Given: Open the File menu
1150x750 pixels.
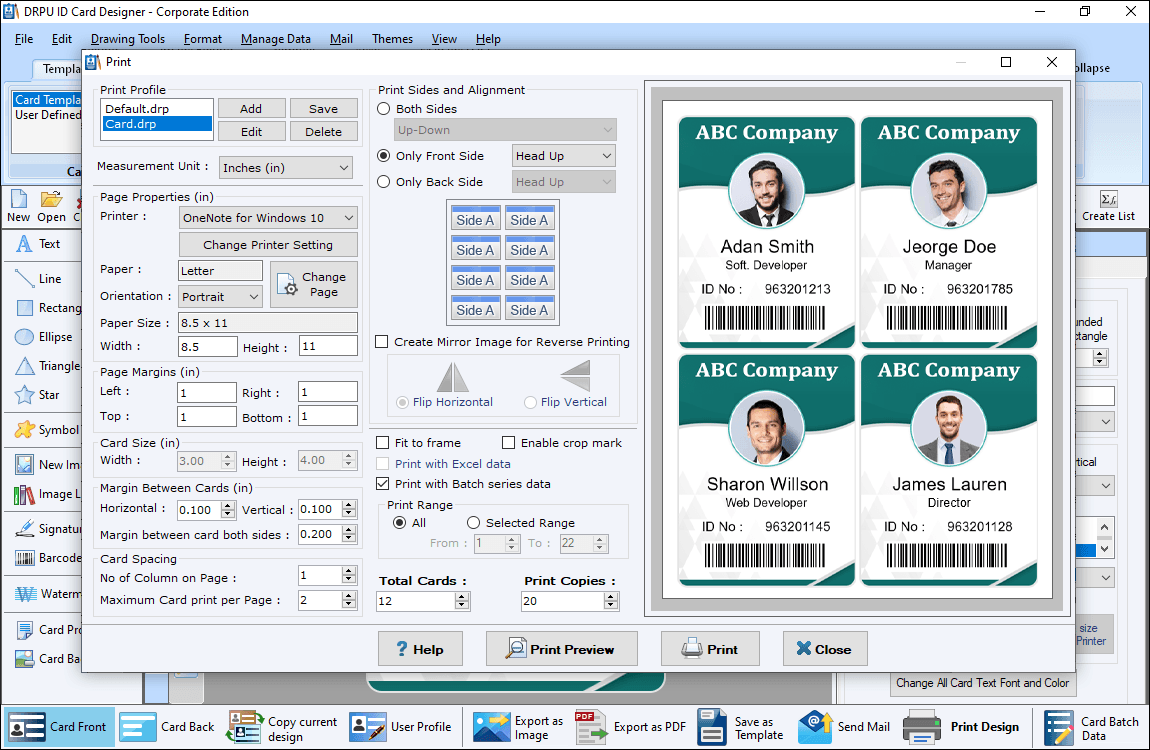Looking at the screenshot, I should pyautogui.click(x=23, y=39).
